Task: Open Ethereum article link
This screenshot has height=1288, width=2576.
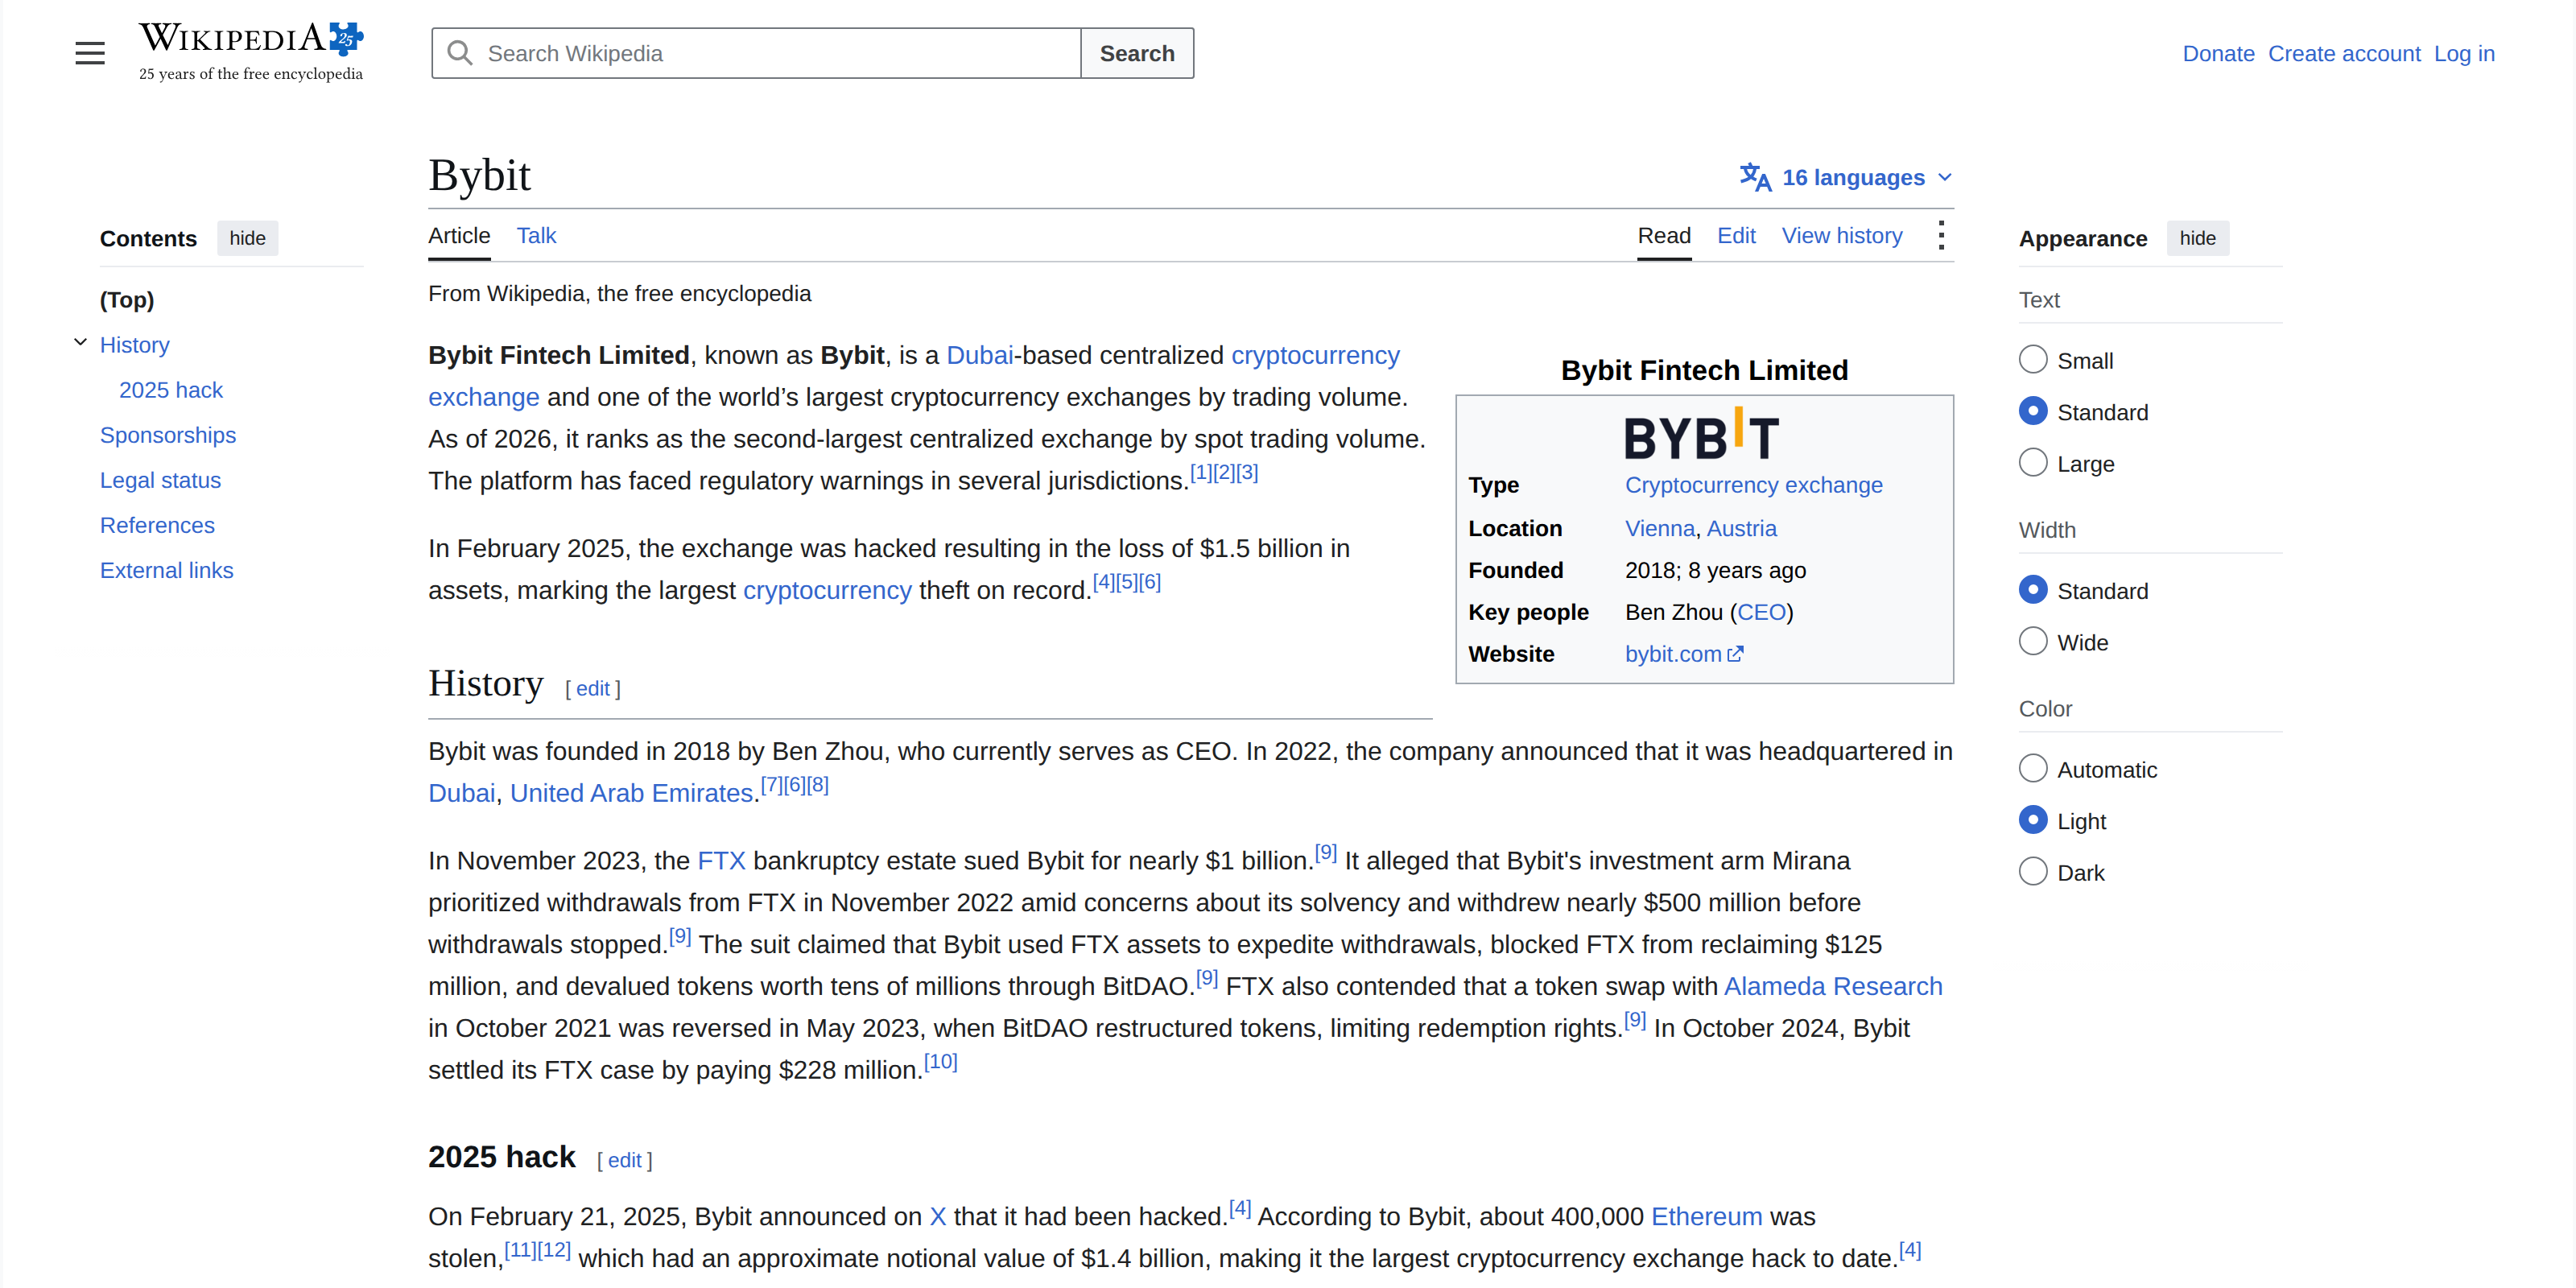Action: (1706, 1217)
